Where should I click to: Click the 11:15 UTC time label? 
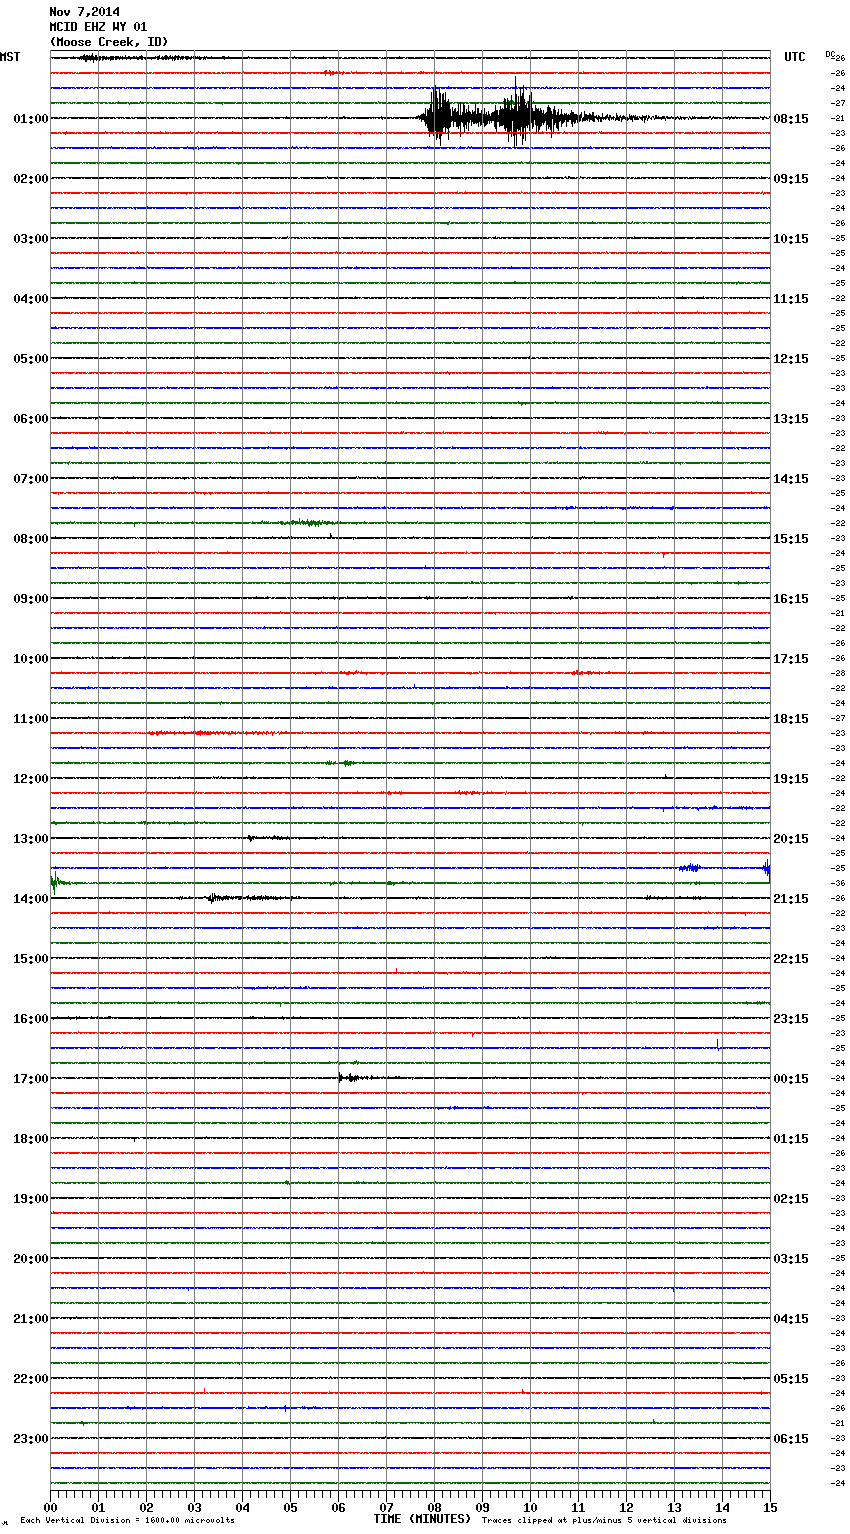click(x=791, y=299)
